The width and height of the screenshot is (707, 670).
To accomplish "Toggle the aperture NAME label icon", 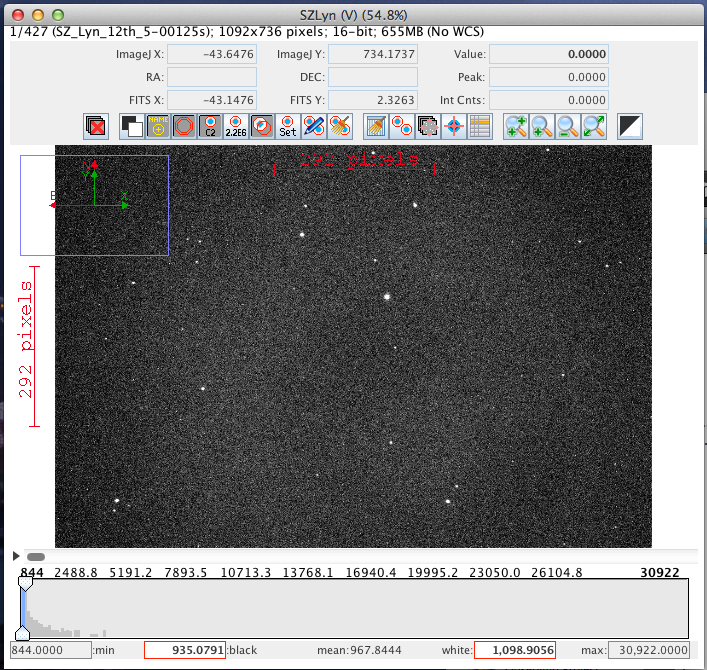I will click(158, 126).
